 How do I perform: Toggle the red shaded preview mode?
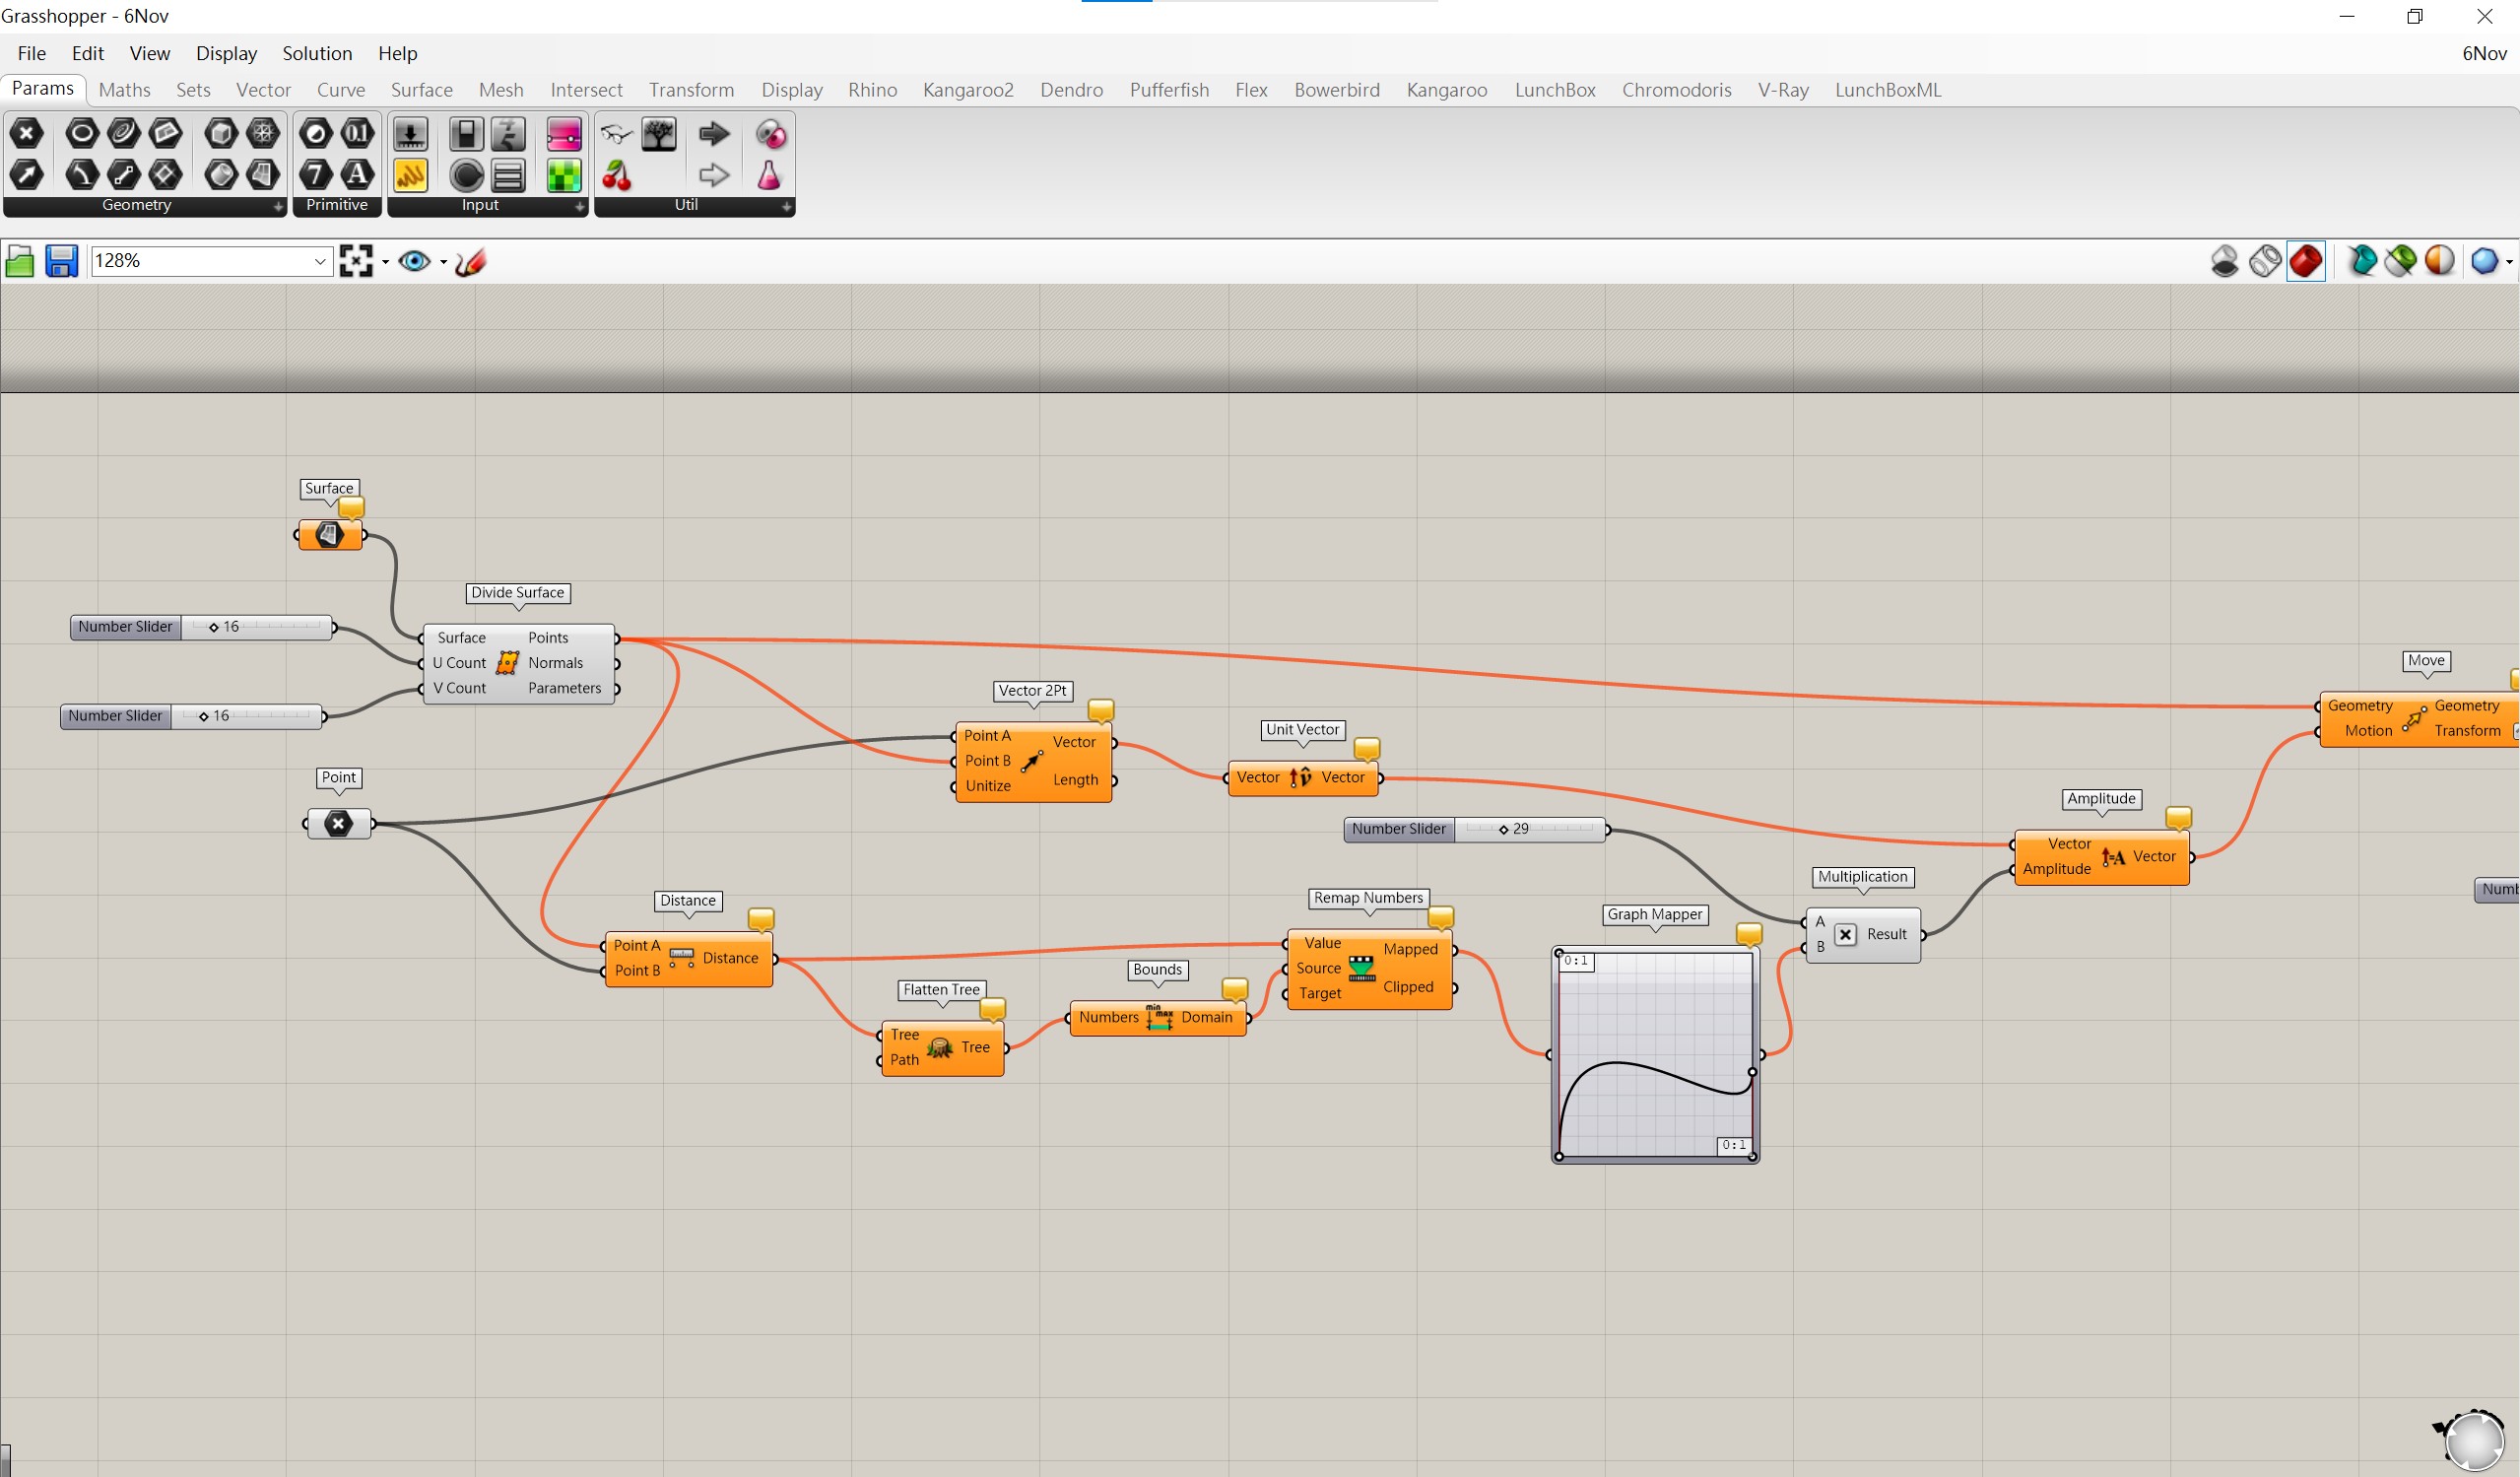pos(2306,261)
